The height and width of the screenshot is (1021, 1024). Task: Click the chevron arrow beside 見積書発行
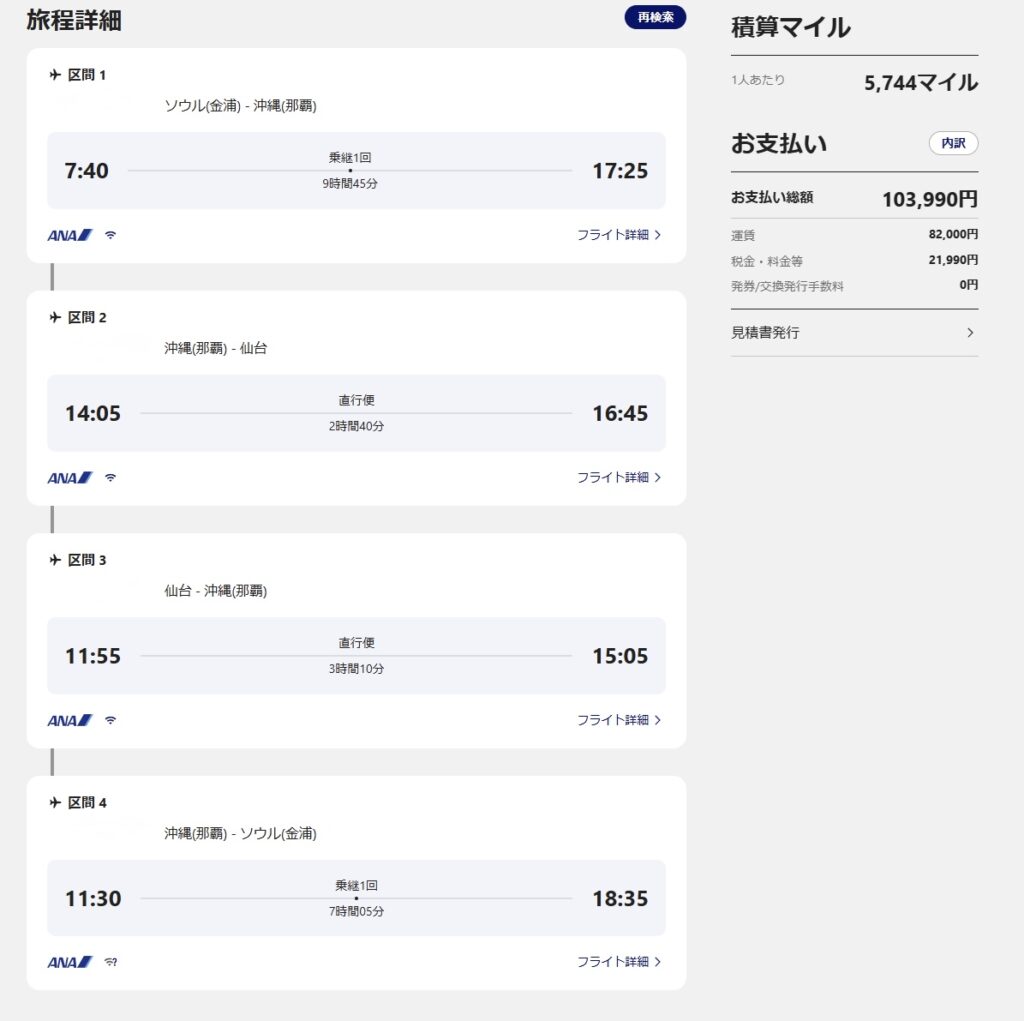coord(970,332)
